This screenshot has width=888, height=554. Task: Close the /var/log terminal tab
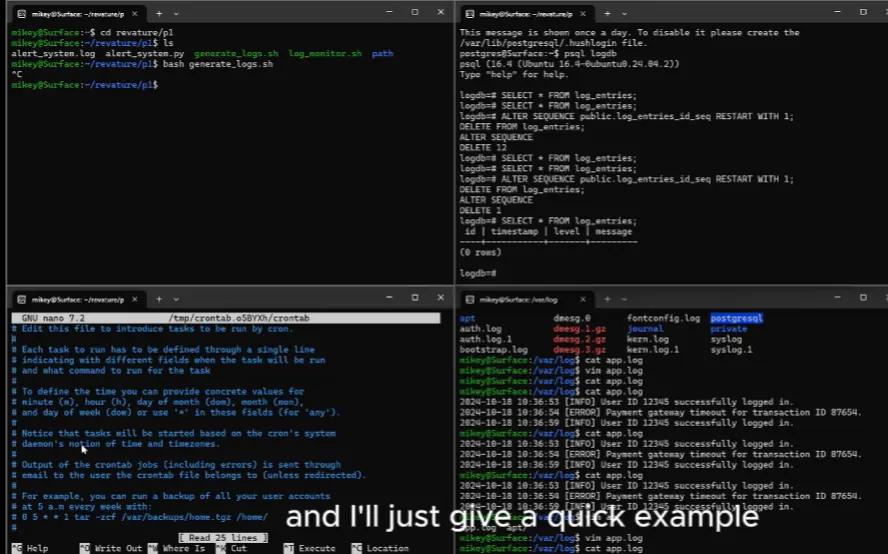point(583,299)
